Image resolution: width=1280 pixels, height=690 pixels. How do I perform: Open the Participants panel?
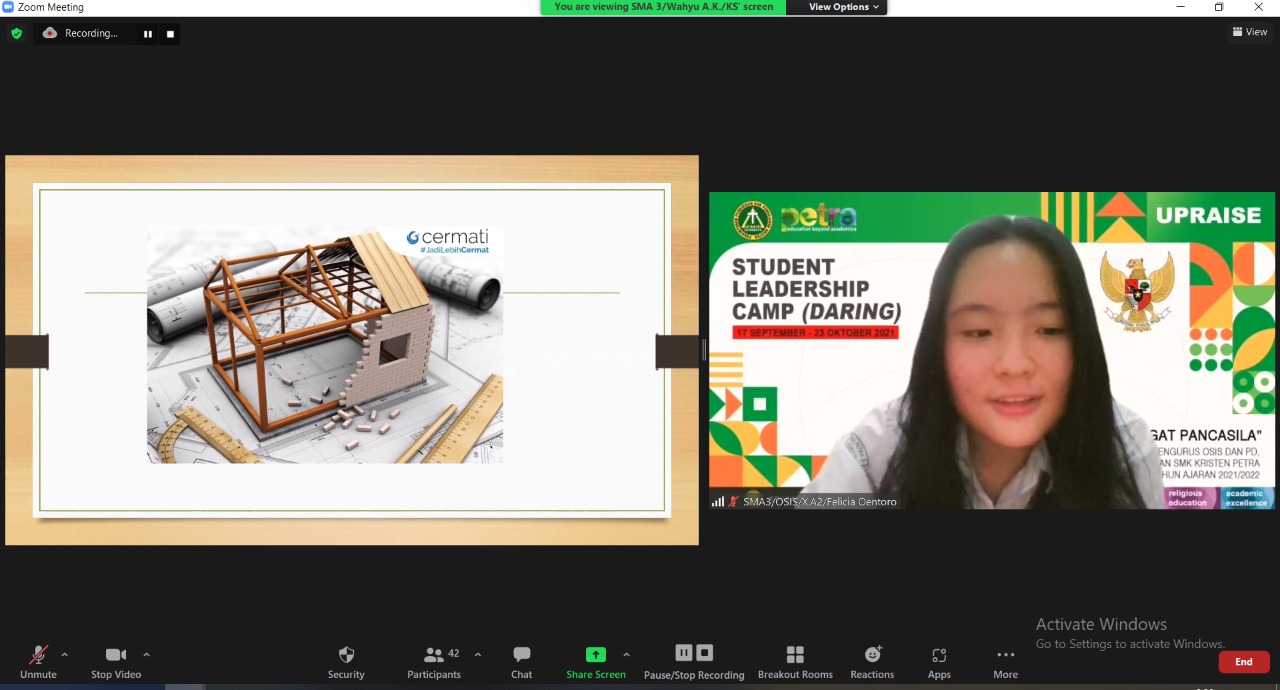point(434,662)
